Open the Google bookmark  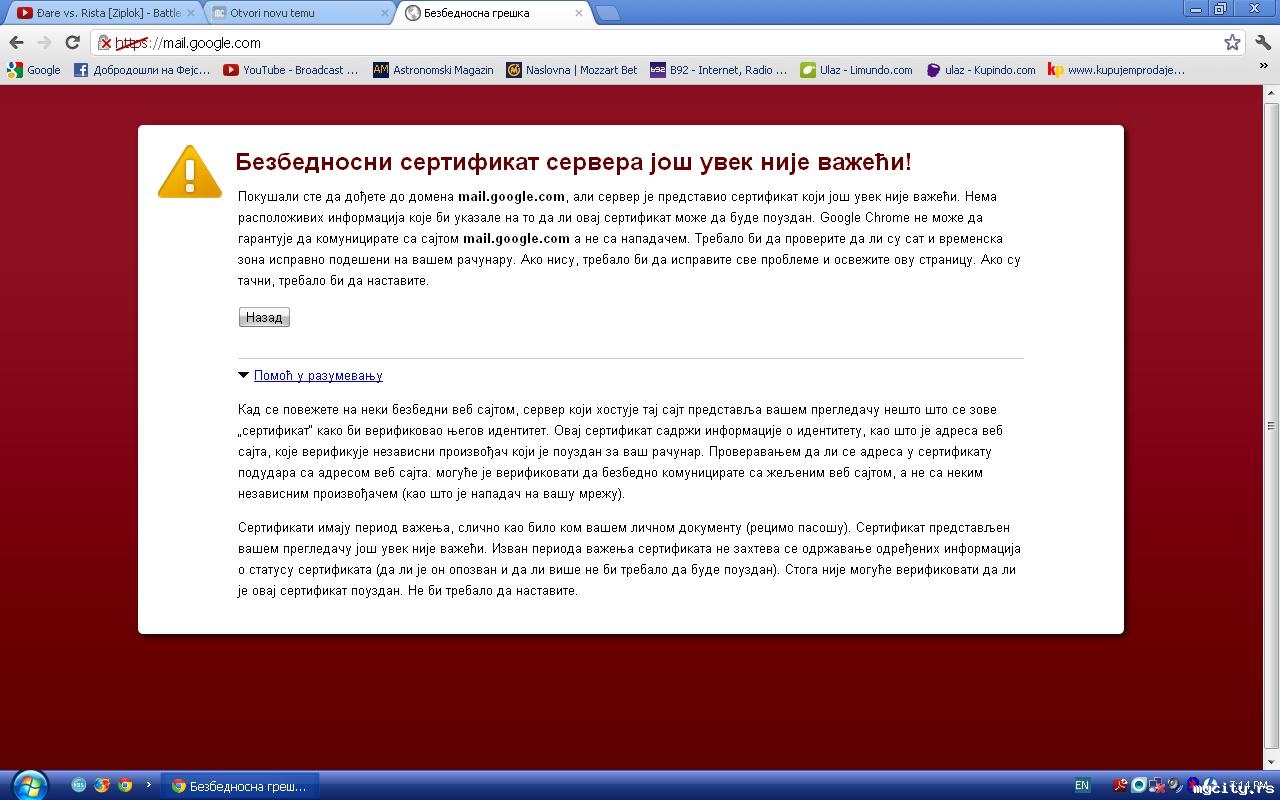tap(34, 70)
